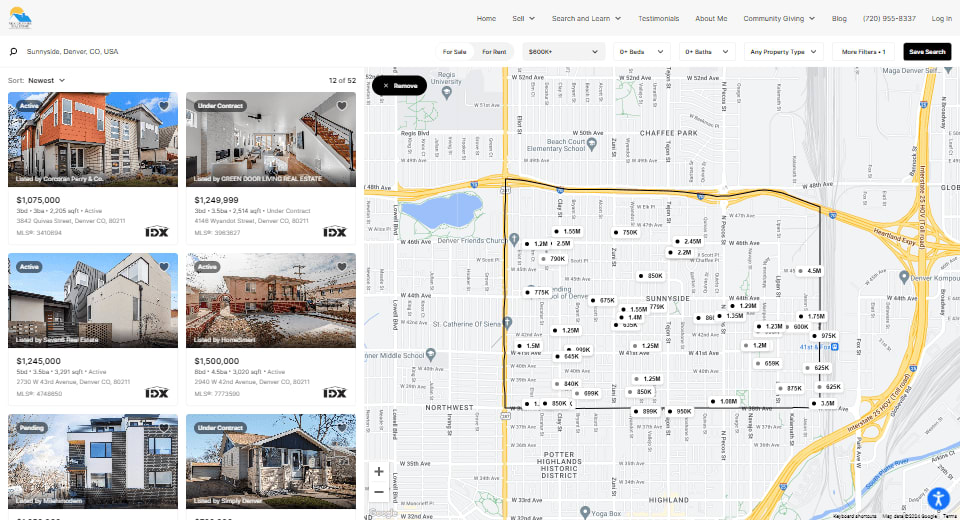Viewport: 960px width, 520px height.
Task: Select the 975K map price marker
Action: [825, 336]
